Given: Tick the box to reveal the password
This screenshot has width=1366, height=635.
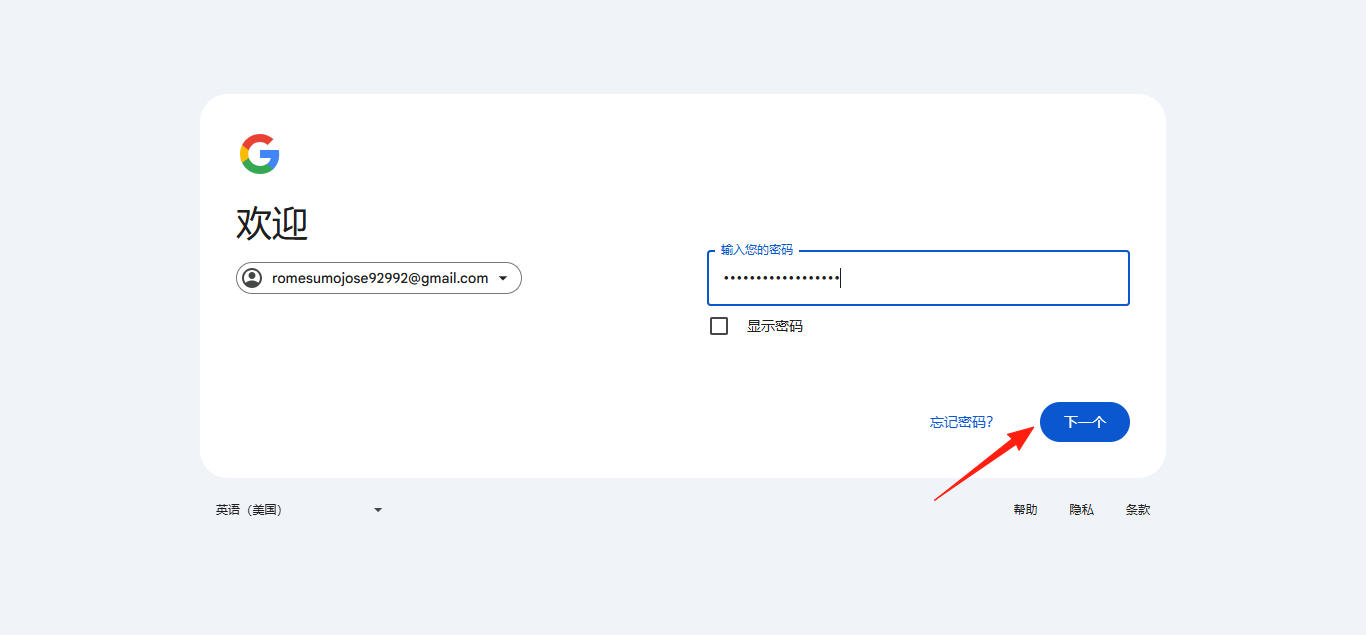Looking at the screenshot, I should coord(718,325).
